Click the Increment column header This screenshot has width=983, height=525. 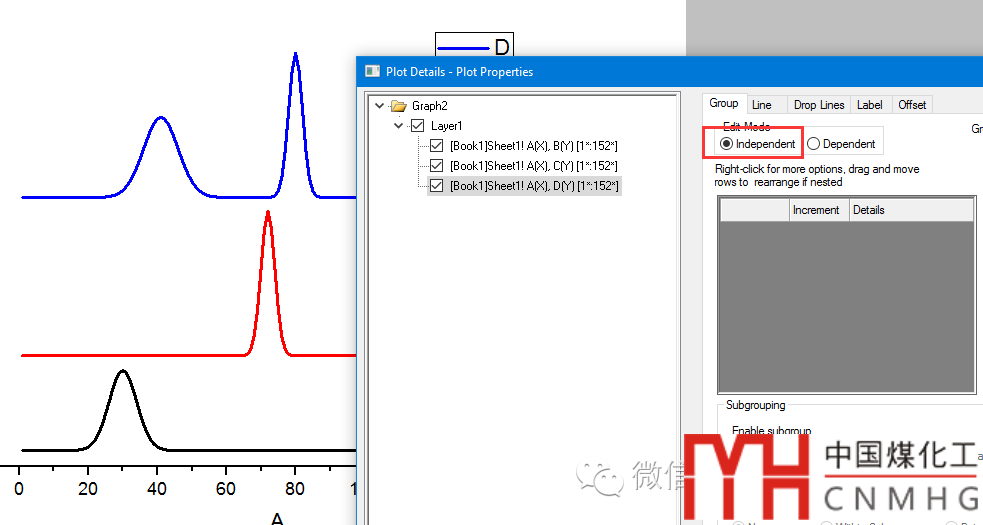(x=816, y=210)
